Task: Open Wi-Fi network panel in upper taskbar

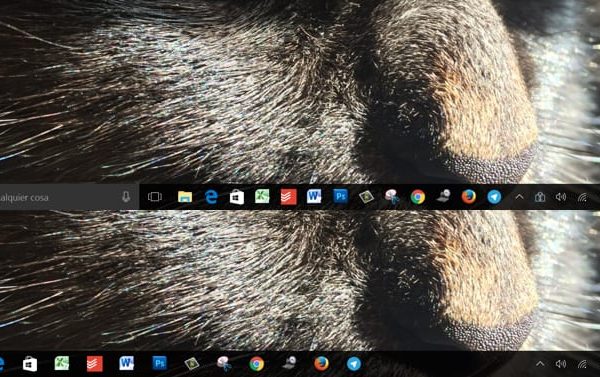Action: [583, 197]
